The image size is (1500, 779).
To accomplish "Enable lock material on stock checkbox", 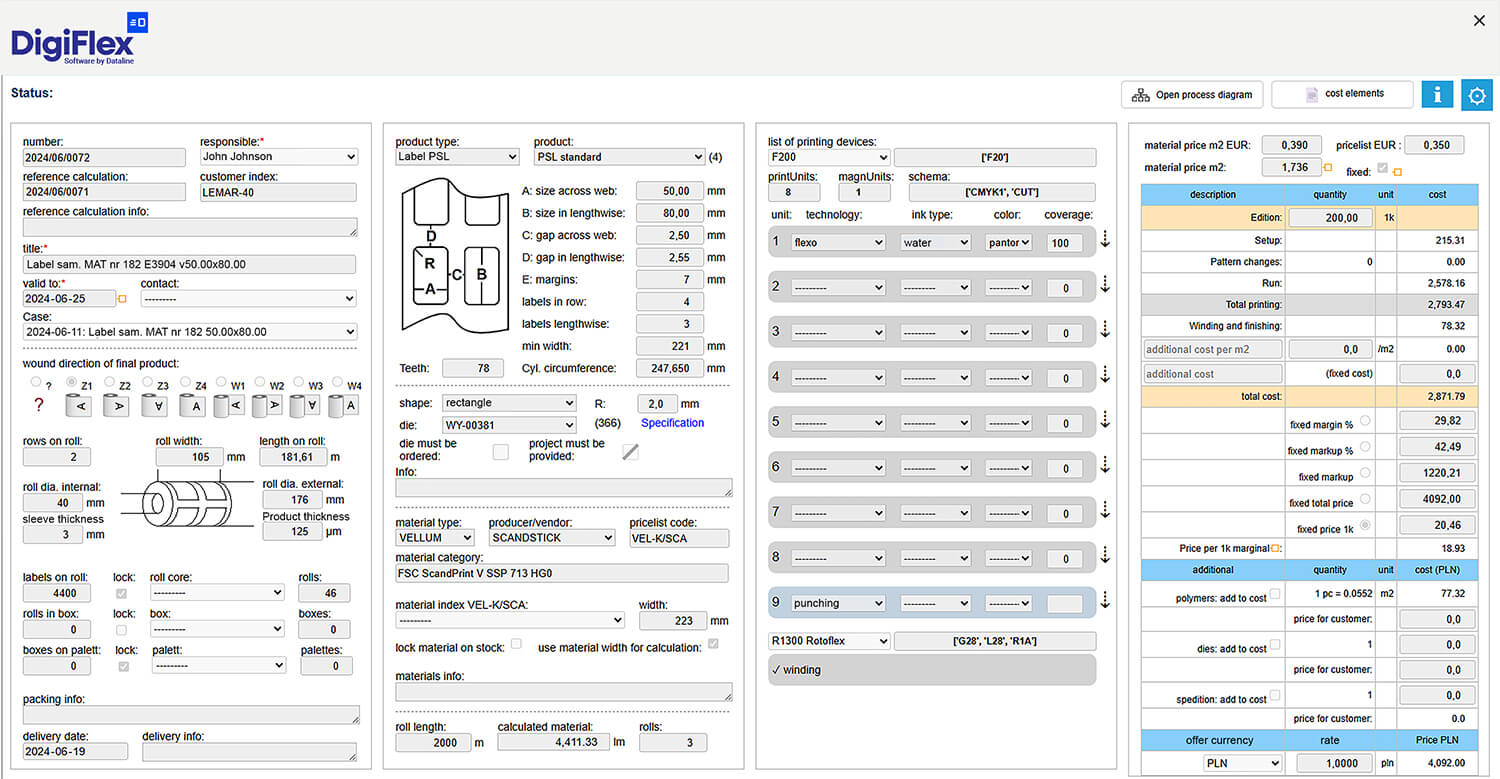I will [516, 644].
